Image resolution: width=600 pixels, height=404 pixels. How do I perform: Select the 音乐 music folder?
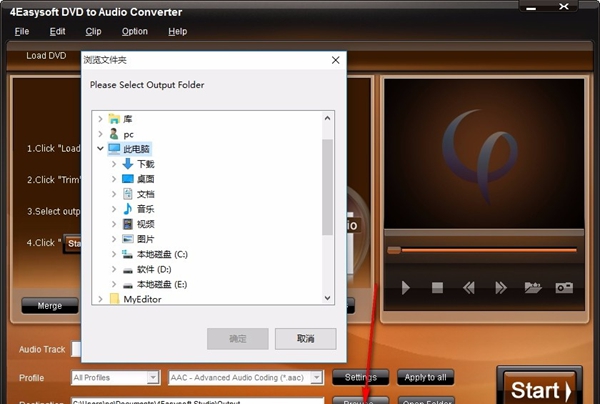pyautogui.click(x=139, y=209)
